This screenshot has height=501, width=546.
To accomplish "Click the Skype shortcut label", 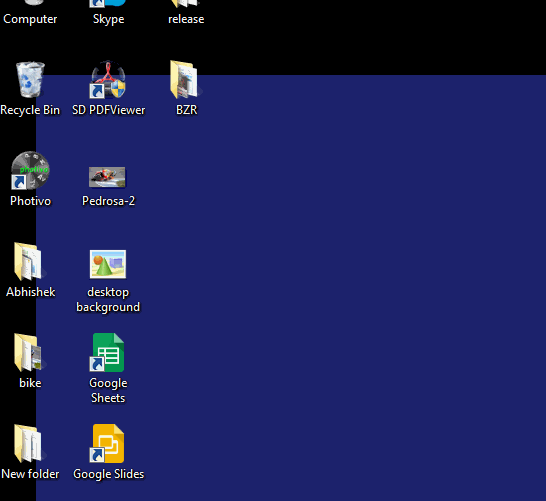I will 108,19.
